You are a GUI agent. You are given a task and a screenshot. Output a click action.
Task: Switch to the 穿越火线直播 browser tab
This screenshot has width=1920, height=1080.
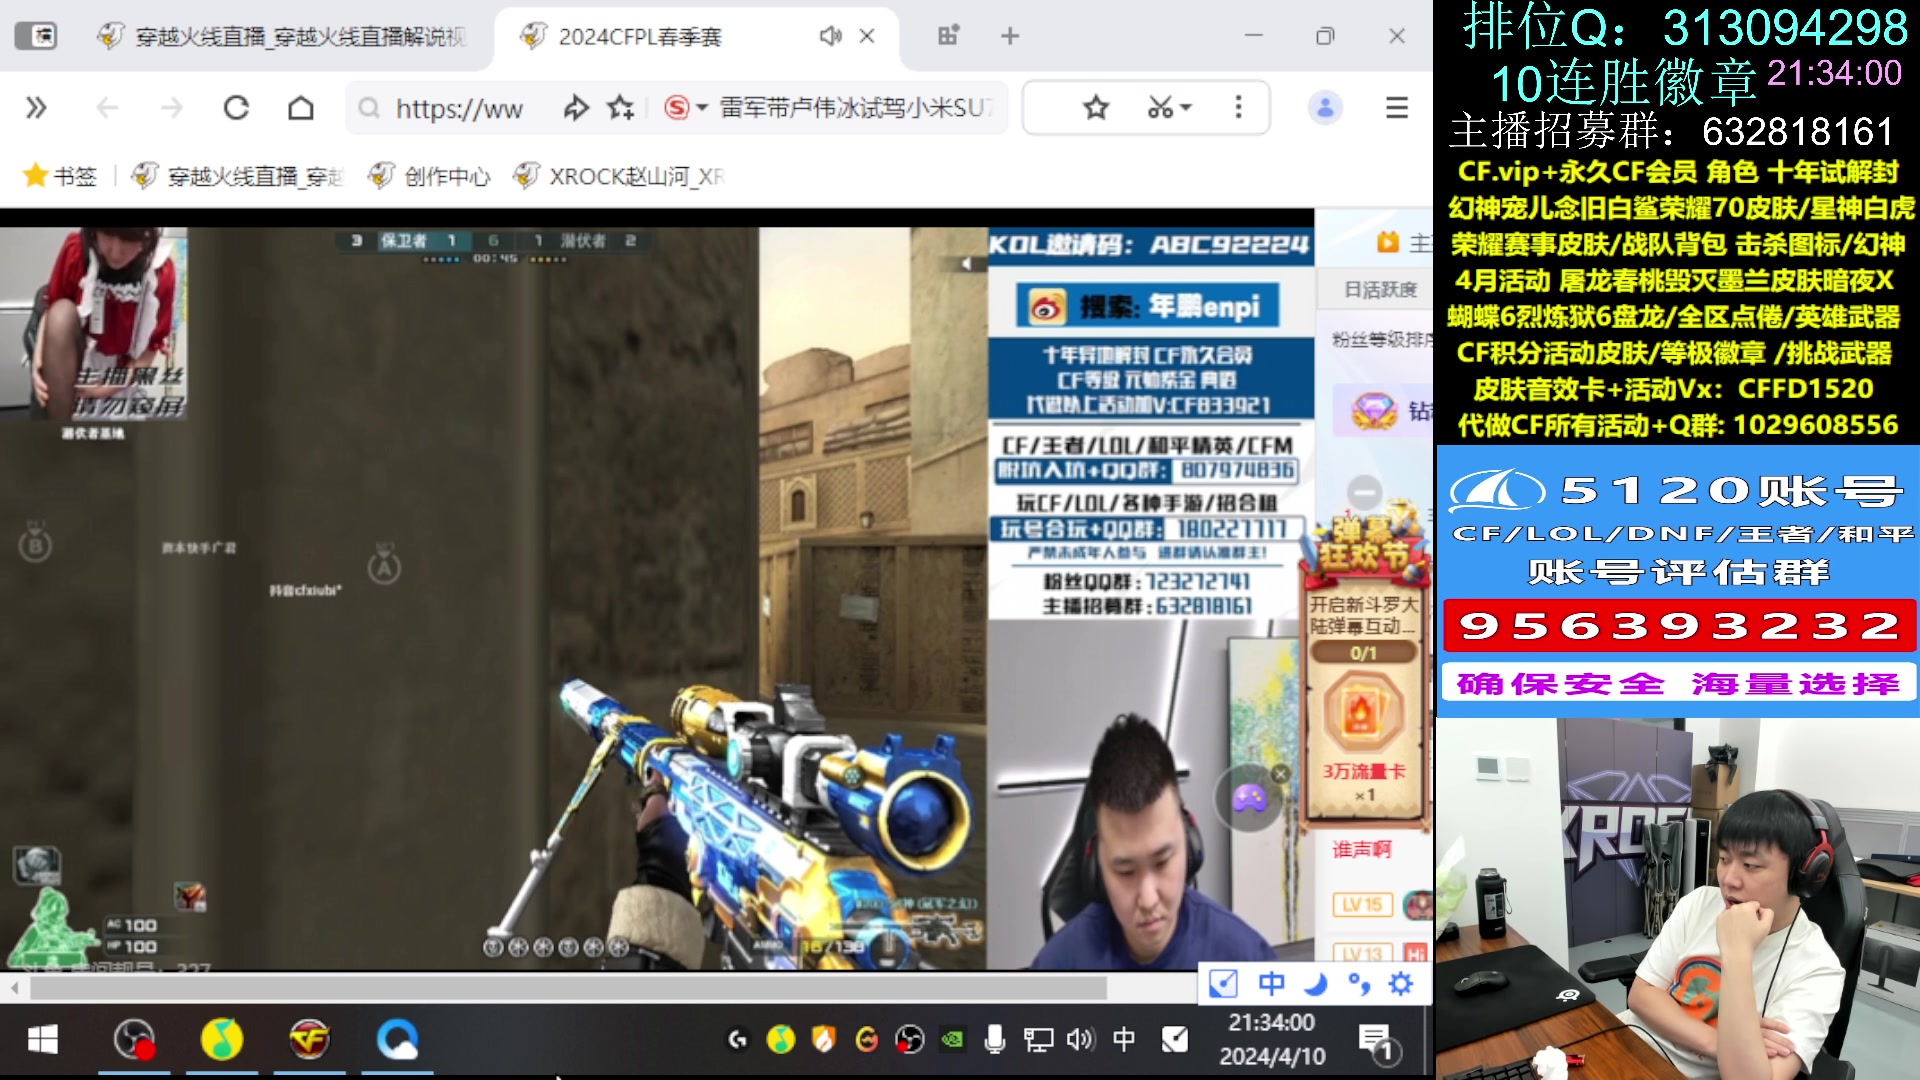coord(282,37)
